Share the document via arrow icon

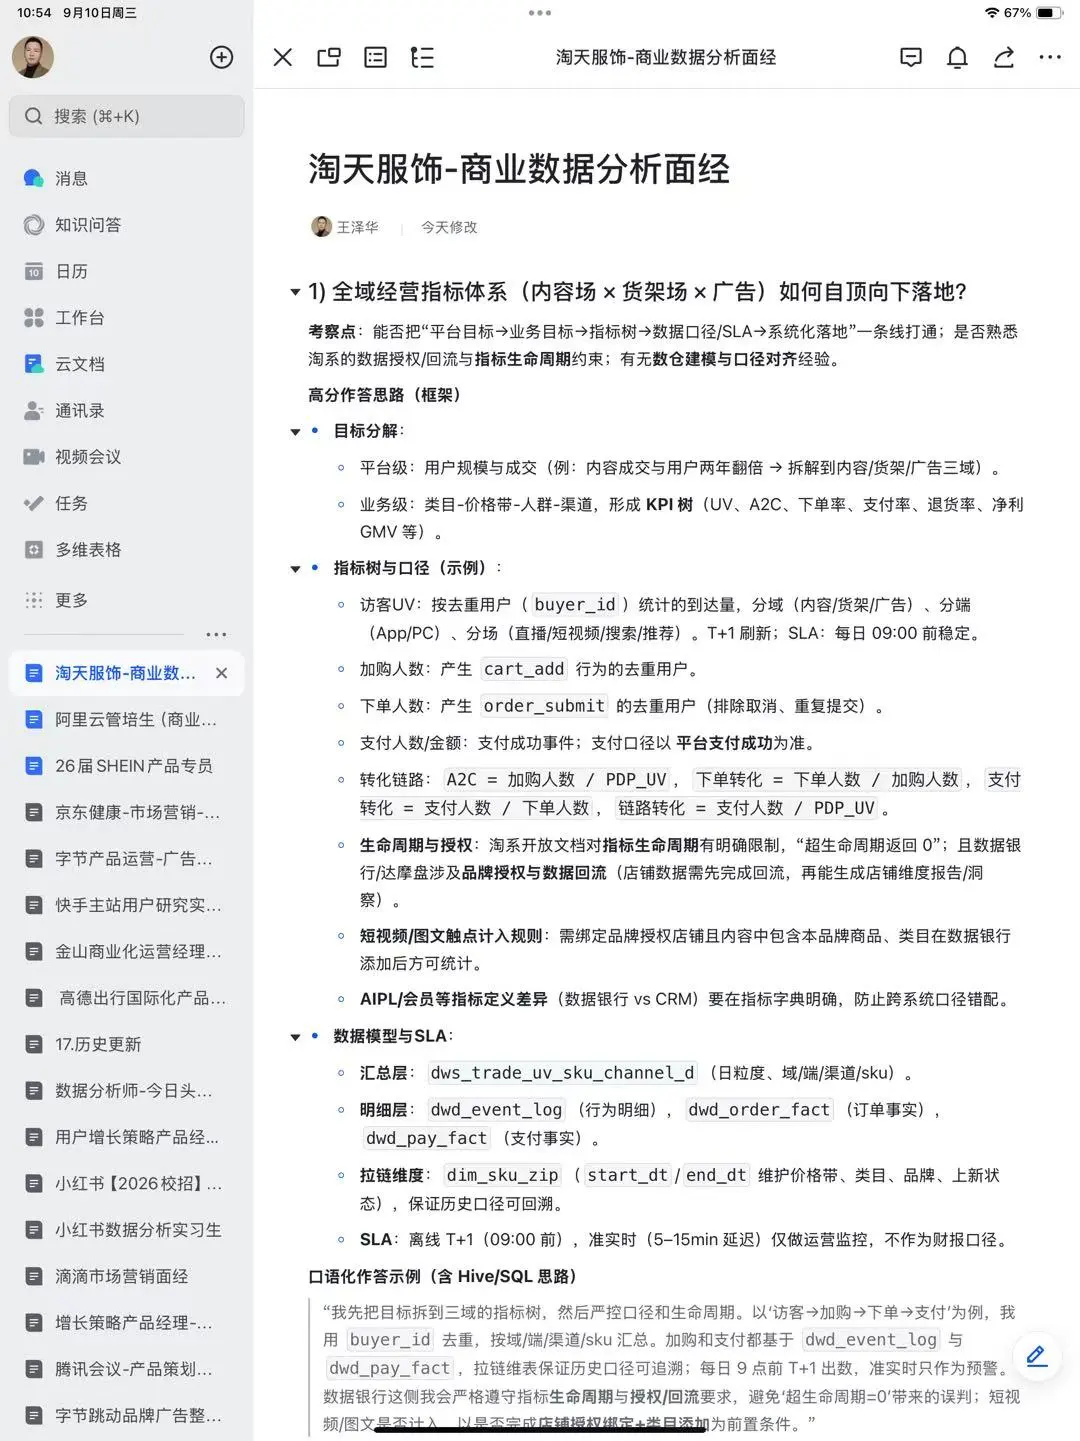[1004, 57]
